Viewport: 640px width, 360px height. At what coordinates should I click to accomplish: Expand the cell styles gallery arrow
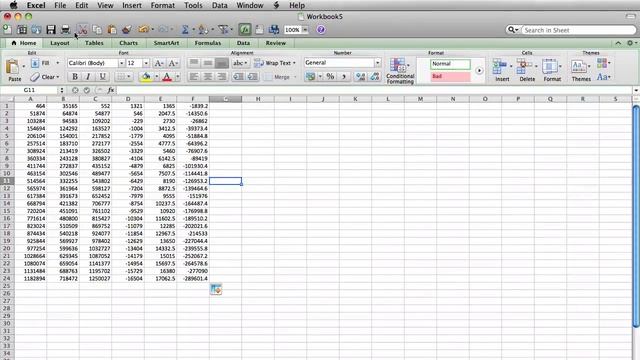point(479,70)
